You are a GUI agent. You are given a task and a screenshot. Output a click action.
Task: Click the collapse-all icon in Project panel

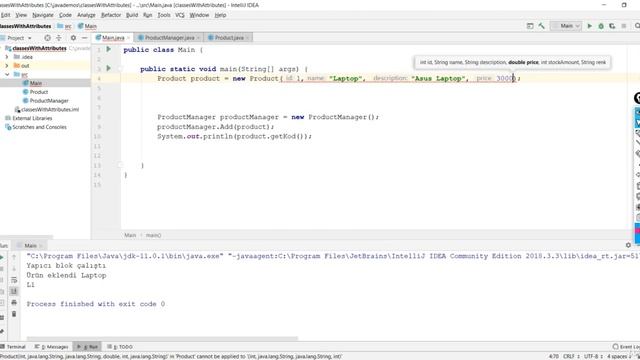click(58, 38)
